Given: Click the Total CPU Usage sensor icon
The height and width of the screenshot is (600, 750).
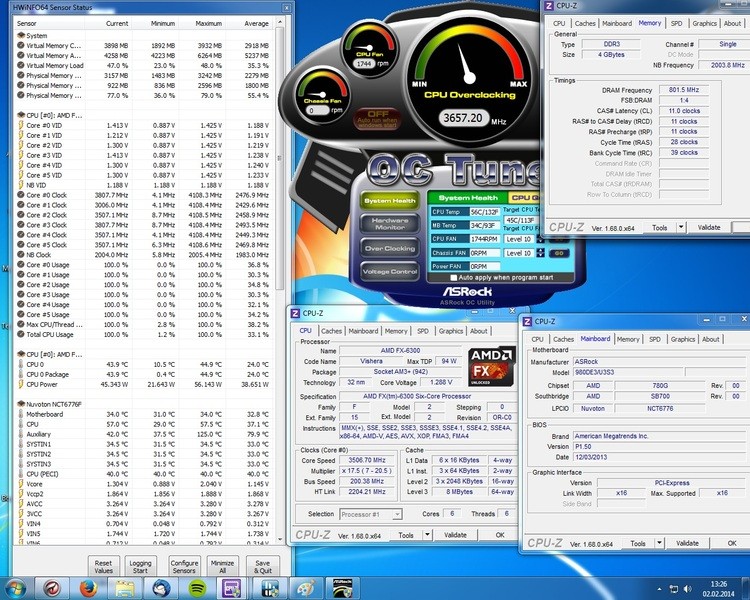Looking at the screenshot, I should [21, 334].
